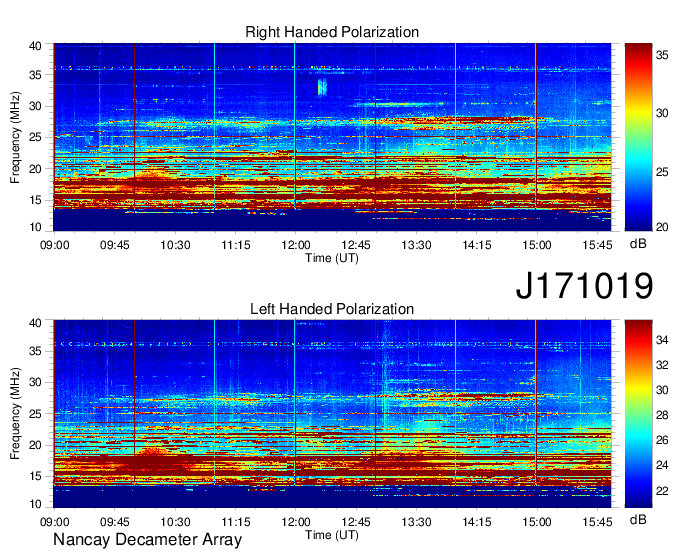Click the 15 MHz tick label of Left Handed plot

(35, 477)
